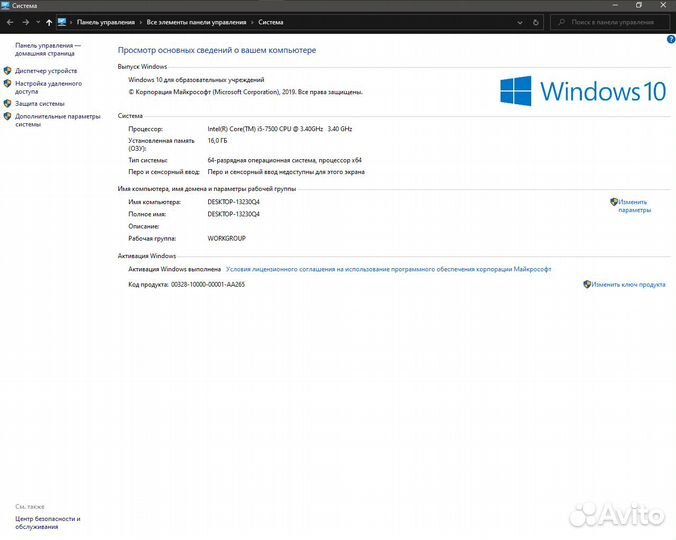Click Изменить ключ продукта link

click(628, 285)
